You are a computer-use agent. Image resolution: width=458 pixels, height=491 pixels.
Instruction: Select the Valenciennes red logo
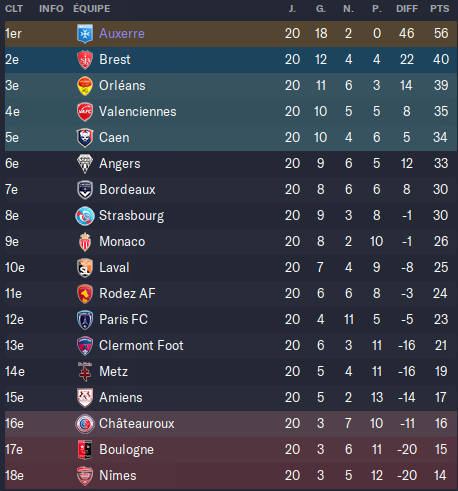point(85,112)
